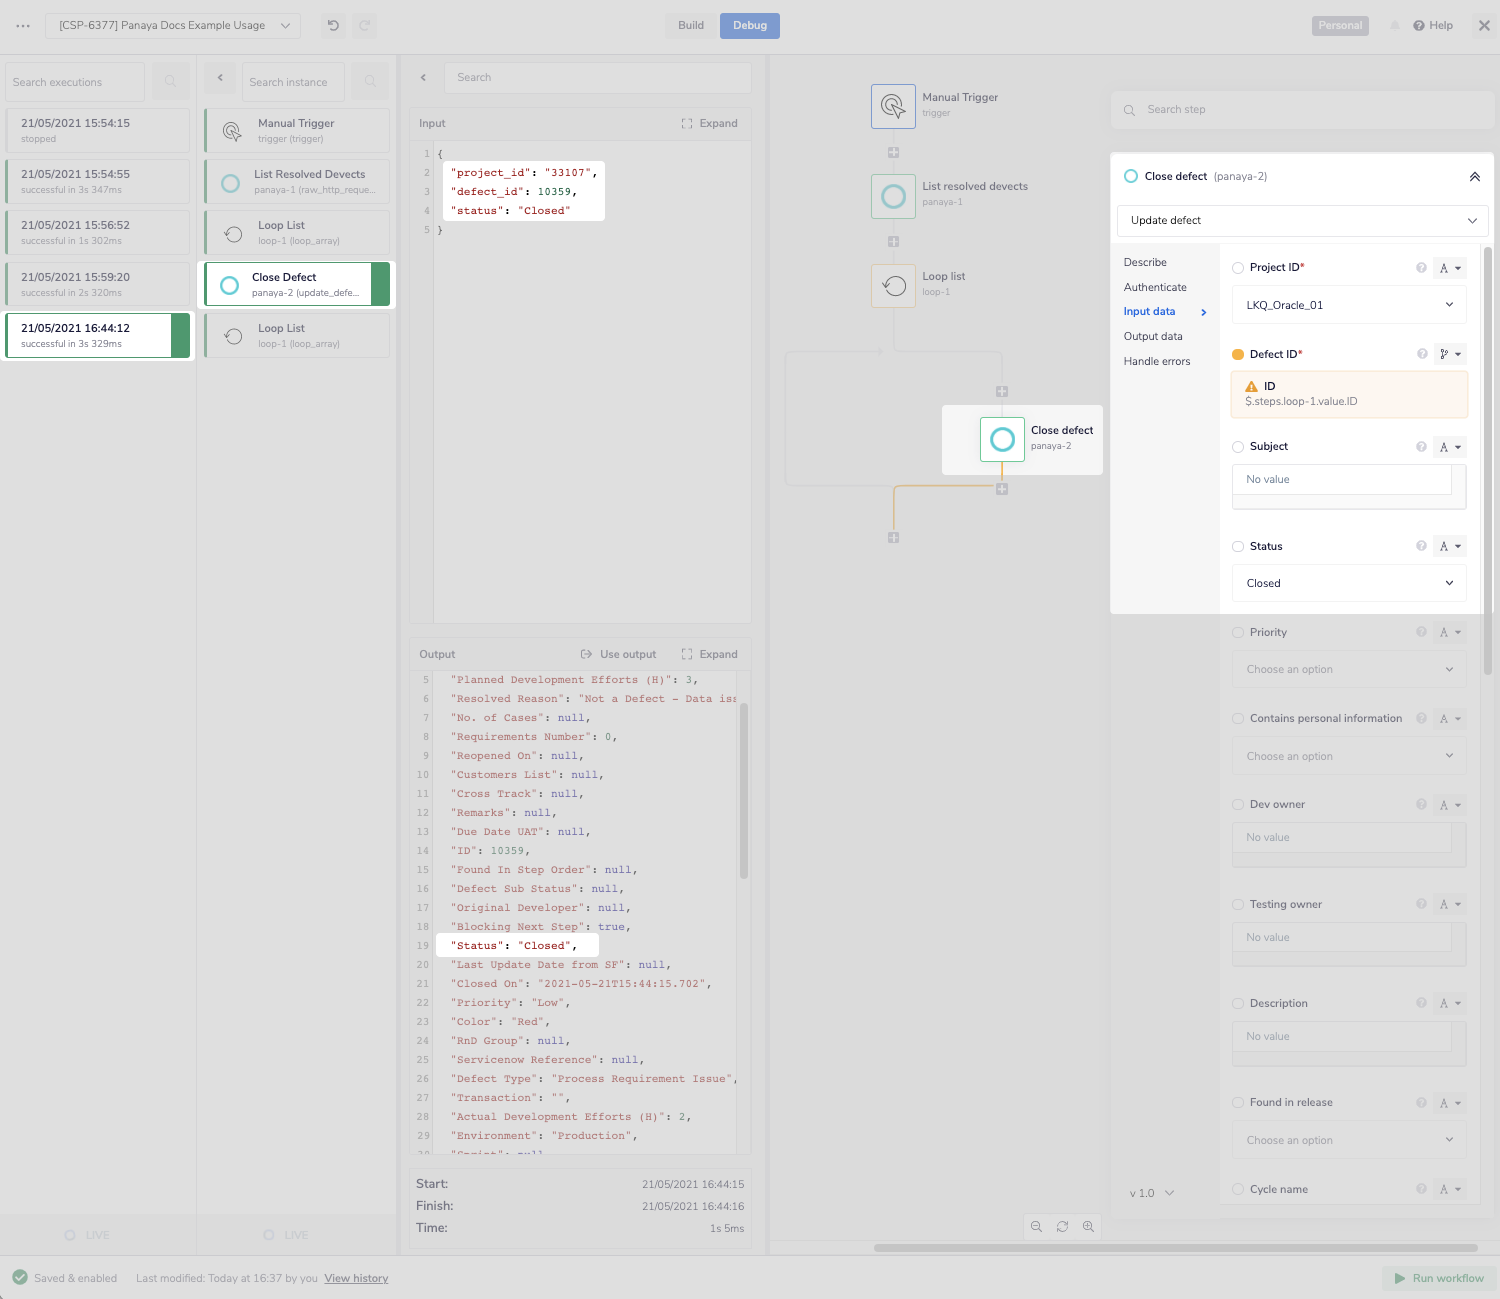Open the View history link
The width and height of the screenshot is (1500, 1299).
[356, 1279]
